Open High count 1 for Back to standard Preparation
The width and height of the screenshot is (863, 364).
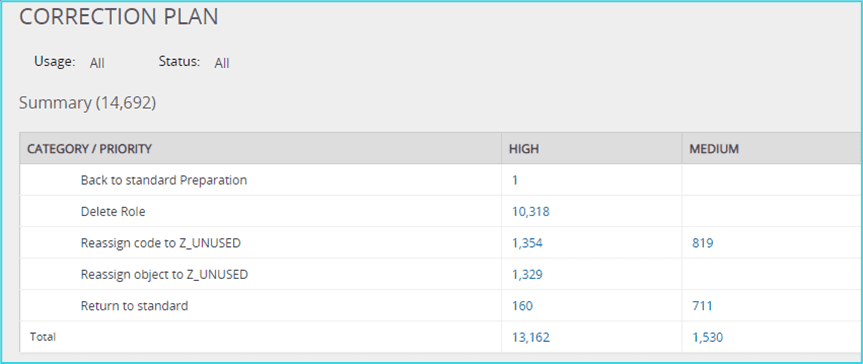(x=515, y=180)
